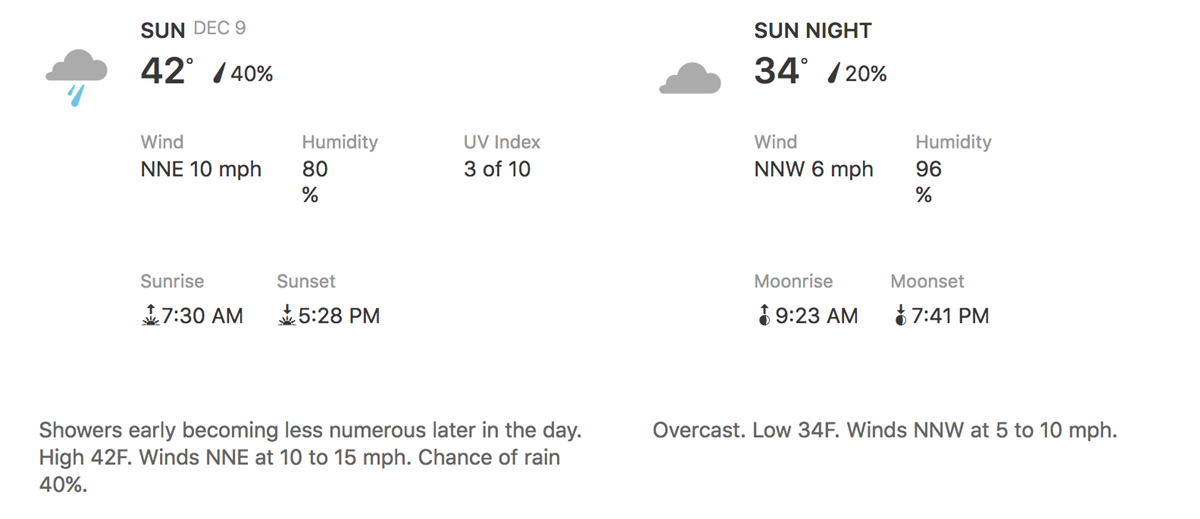Click the raindrop icon next to 40%
Viewport: 1200px width, 519px height.
220,73
